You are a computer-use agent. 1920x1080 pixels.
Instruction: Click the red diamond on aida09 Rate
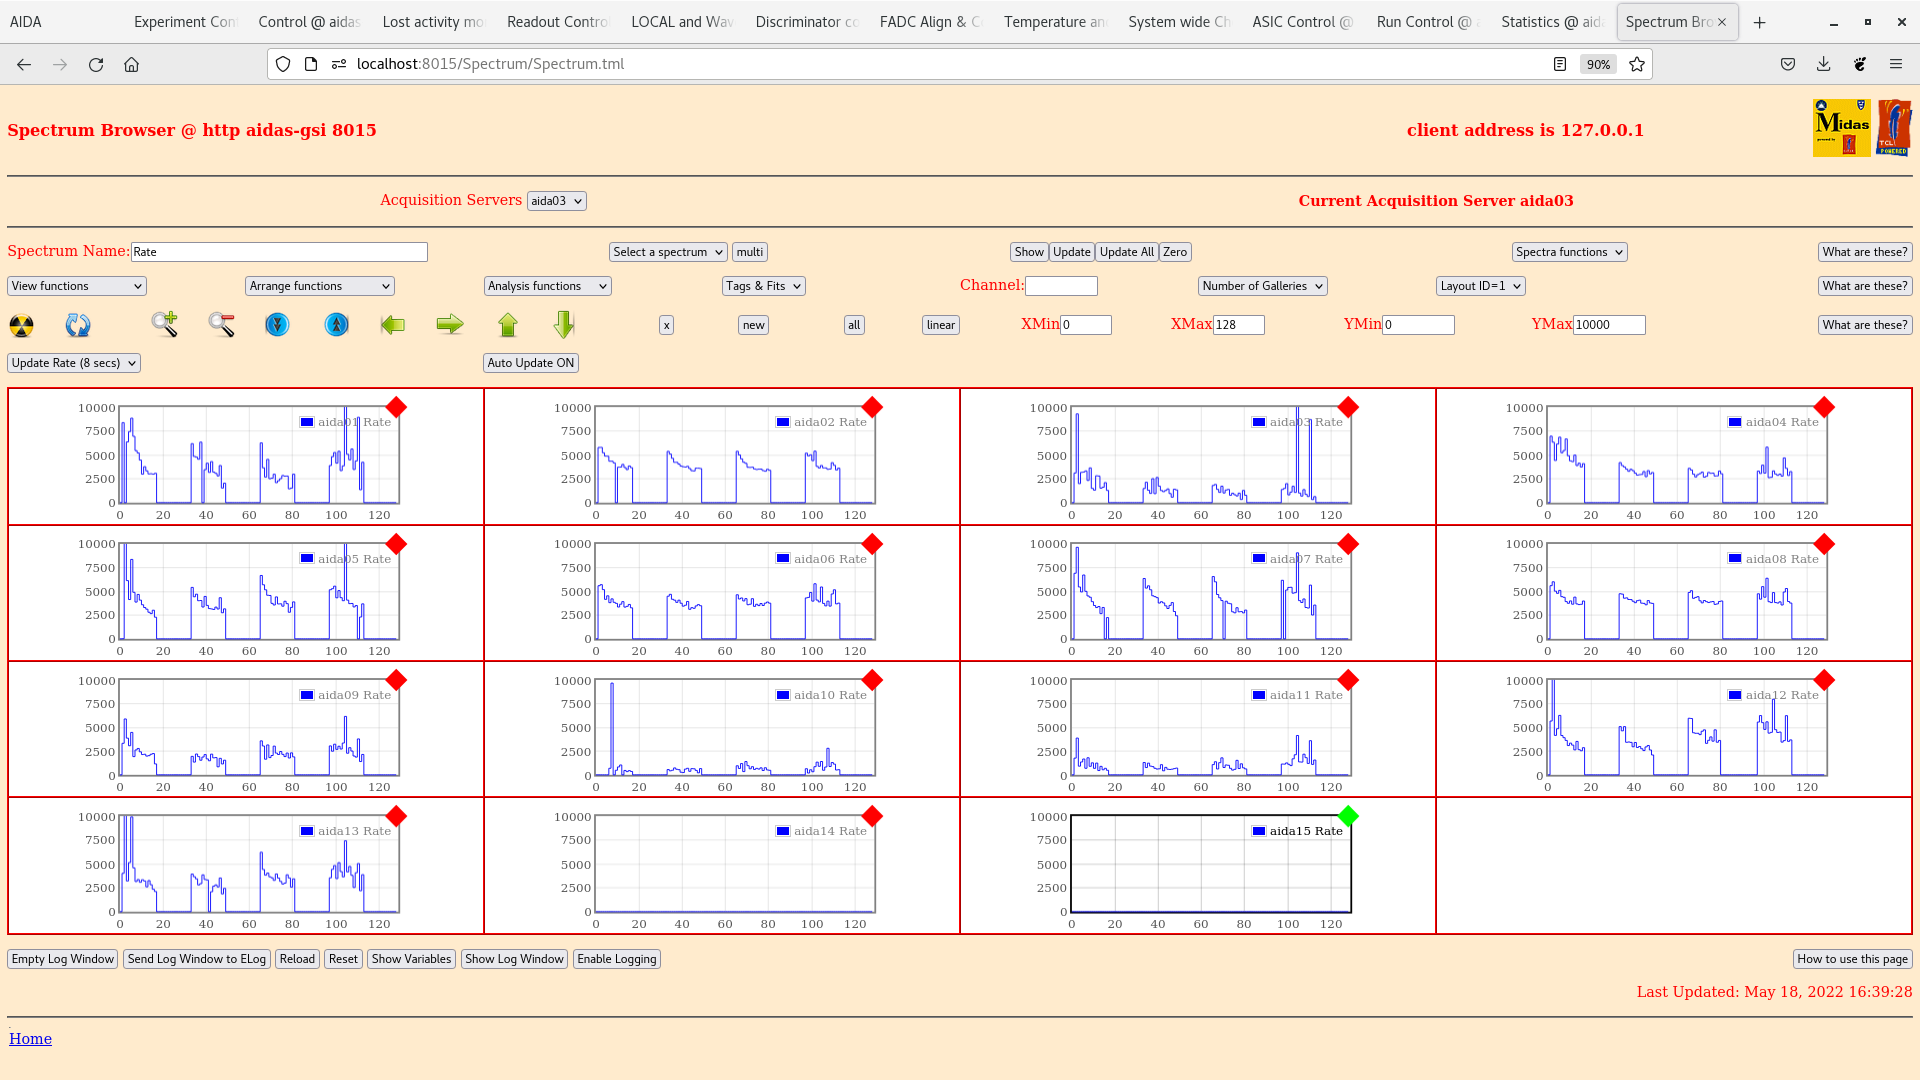tap(396, 680)
